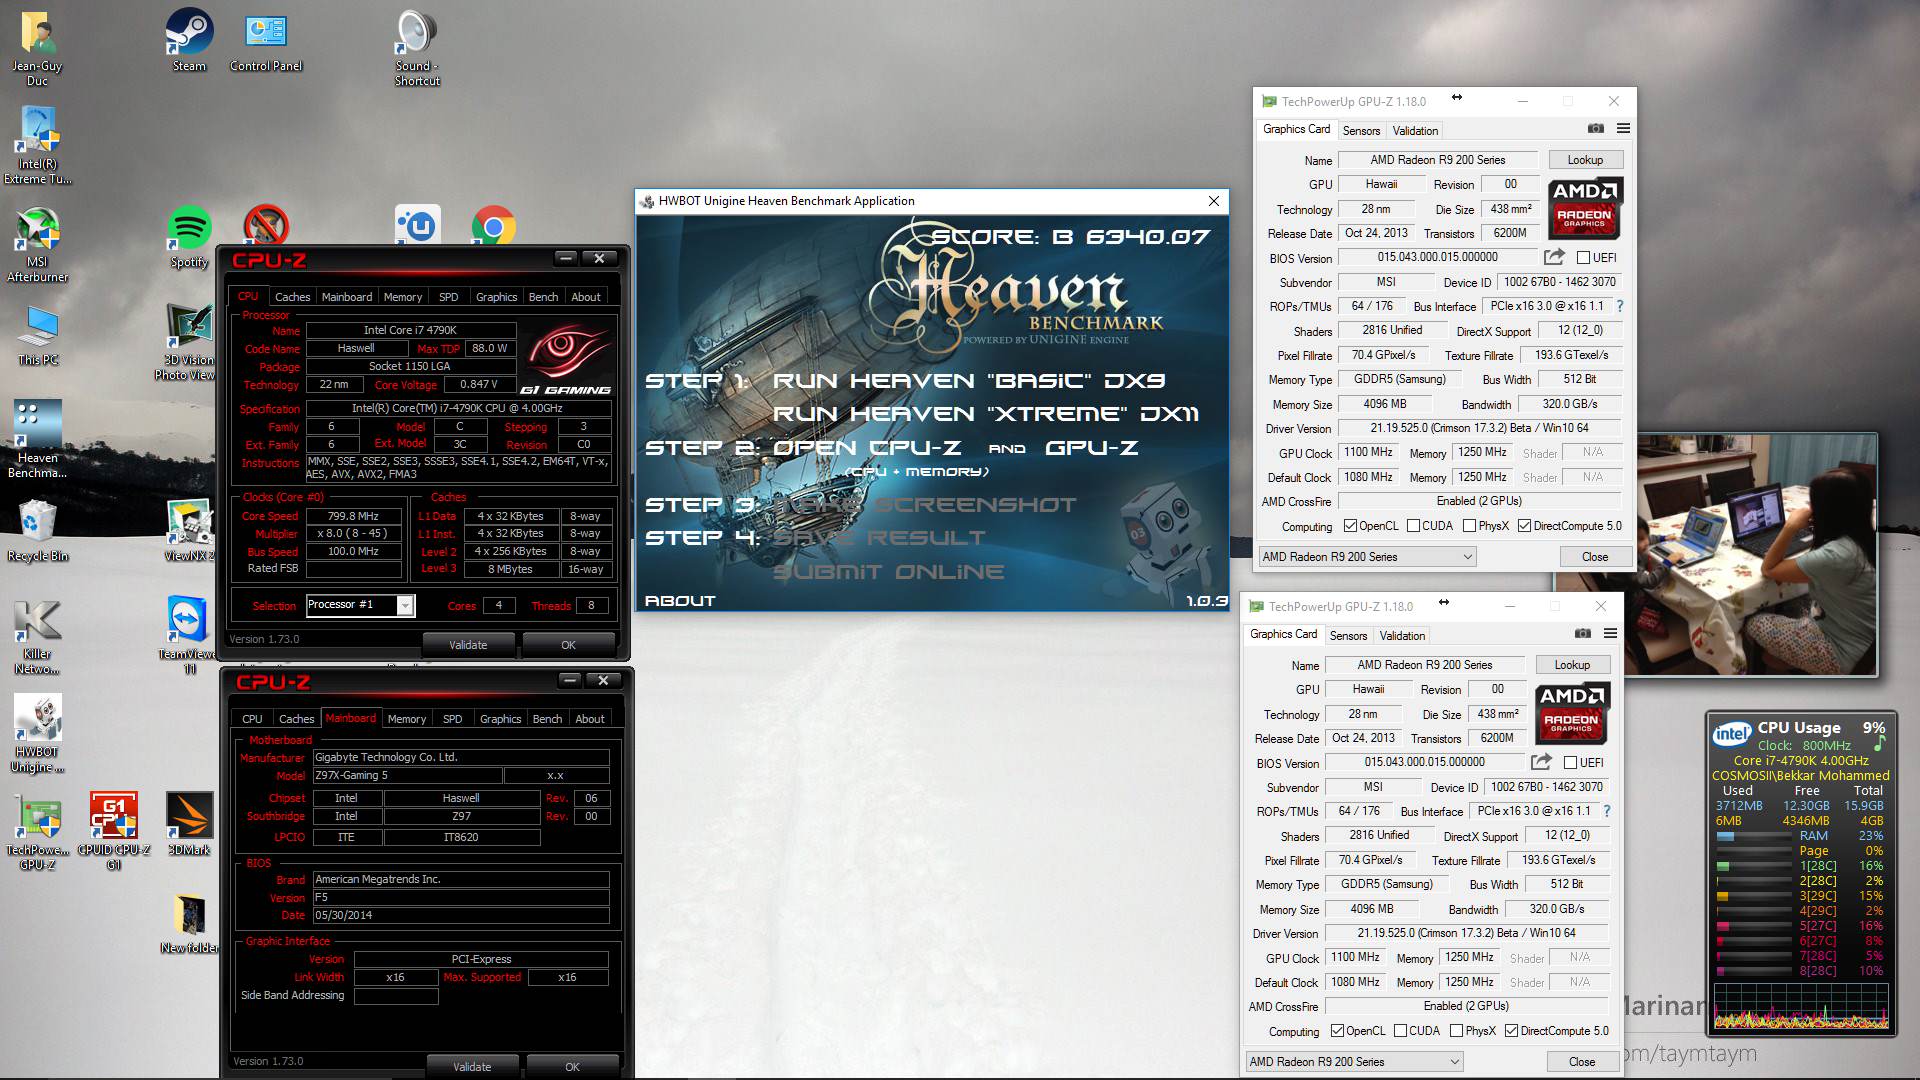Click OK button in lower CPU-Z window

tap(572, 1067)
